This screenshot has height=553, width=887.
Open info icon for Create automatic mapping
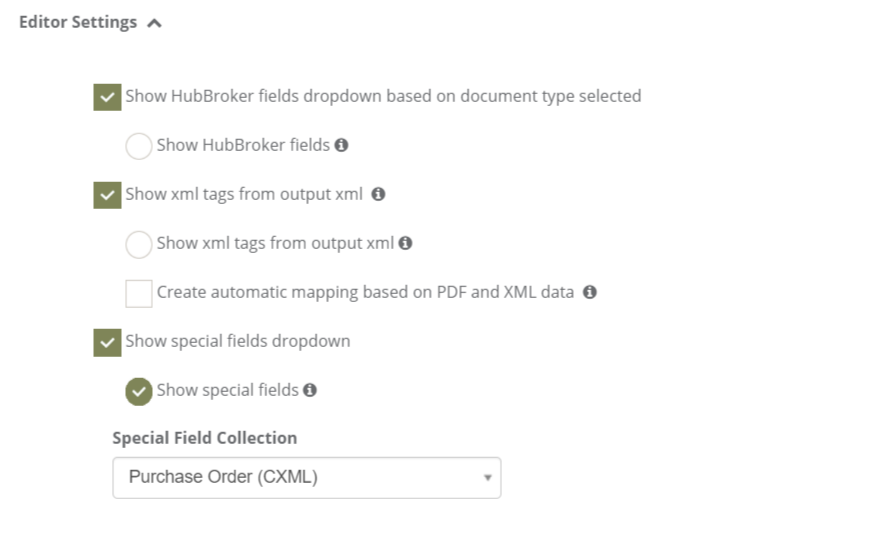click(x=590, y=292)
